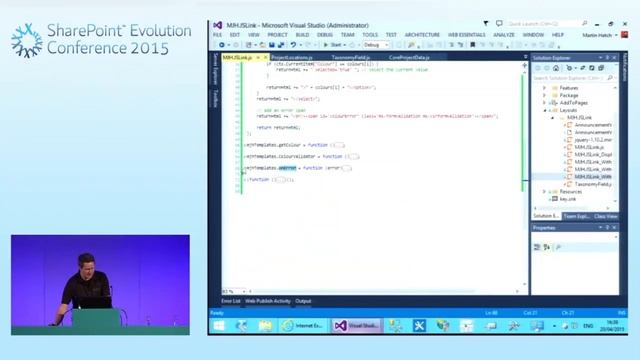
Task: Open the Debug configuration dropdown
Action: pyautogui.click(x=376, y=45)
